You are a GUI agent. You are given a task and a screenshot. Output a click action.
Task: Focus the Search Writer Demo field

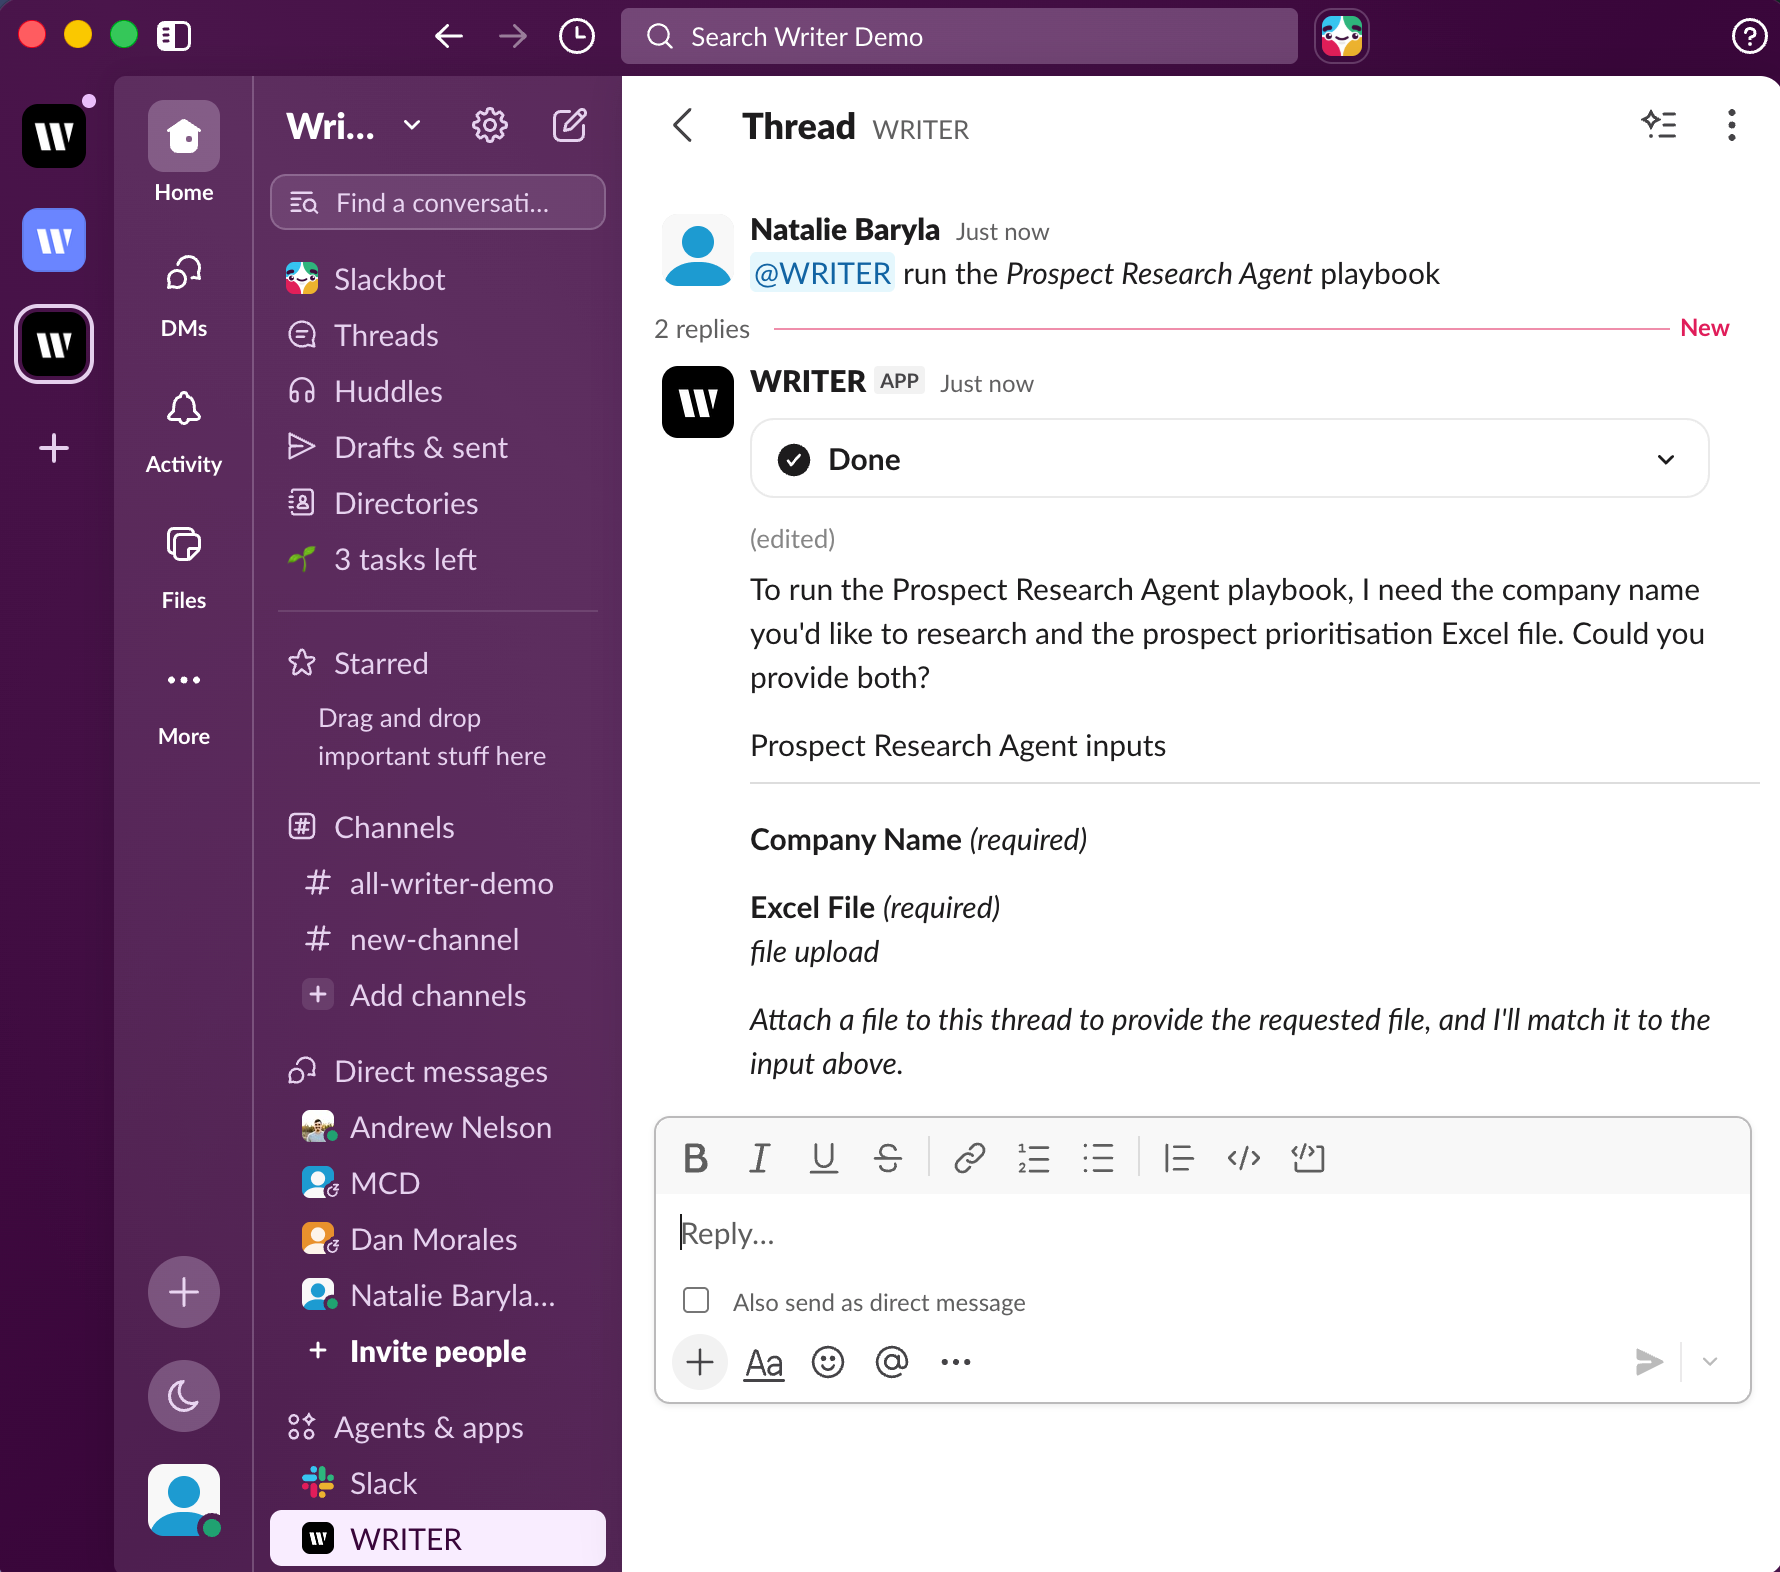959,37
